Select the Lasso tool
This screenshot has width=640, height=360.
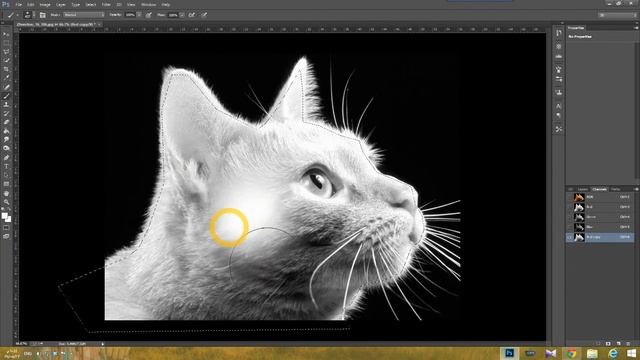pyautogui.click(x=6, y=52)
